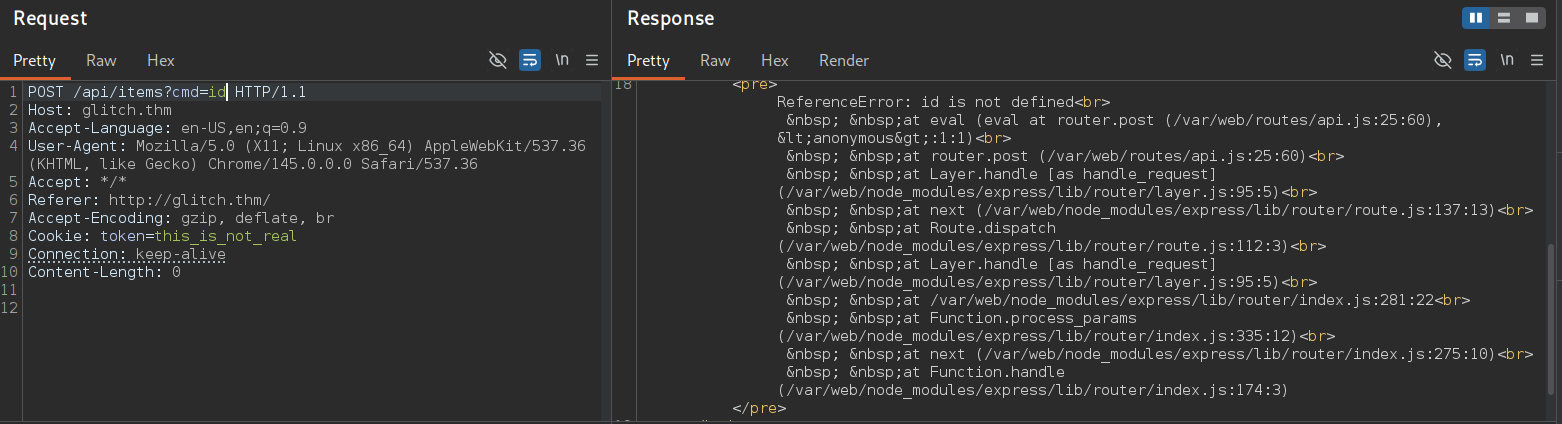Click the Cookie token value this_is_not_real

(x=225, y=236)
